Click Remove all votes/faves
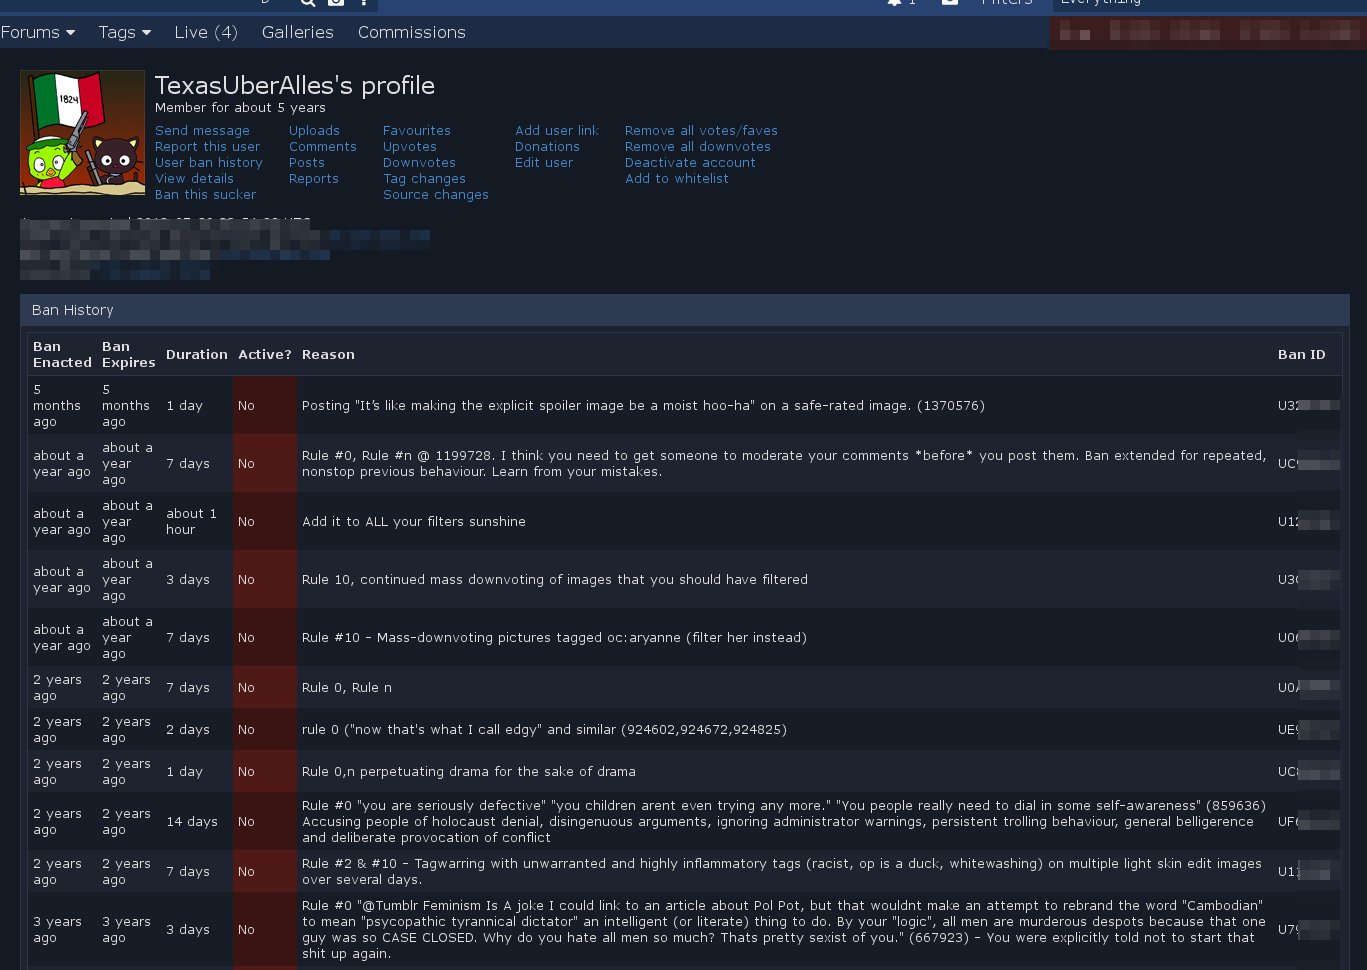Viewport: 1367px width, 970px height. coord(701,131)
